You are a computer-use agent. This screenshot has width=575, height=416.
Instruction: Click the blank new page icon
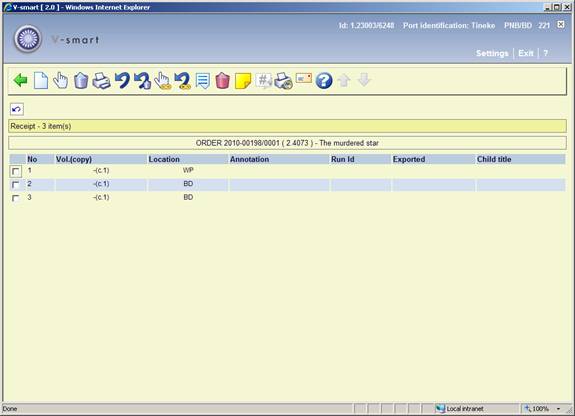pyautogui.click(x=41, y=80)
